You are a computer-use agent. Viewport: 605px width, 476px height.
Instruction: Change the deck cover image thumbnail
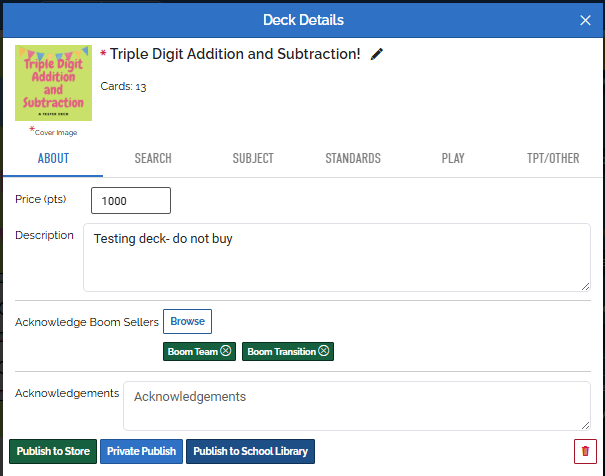(54, 83)
